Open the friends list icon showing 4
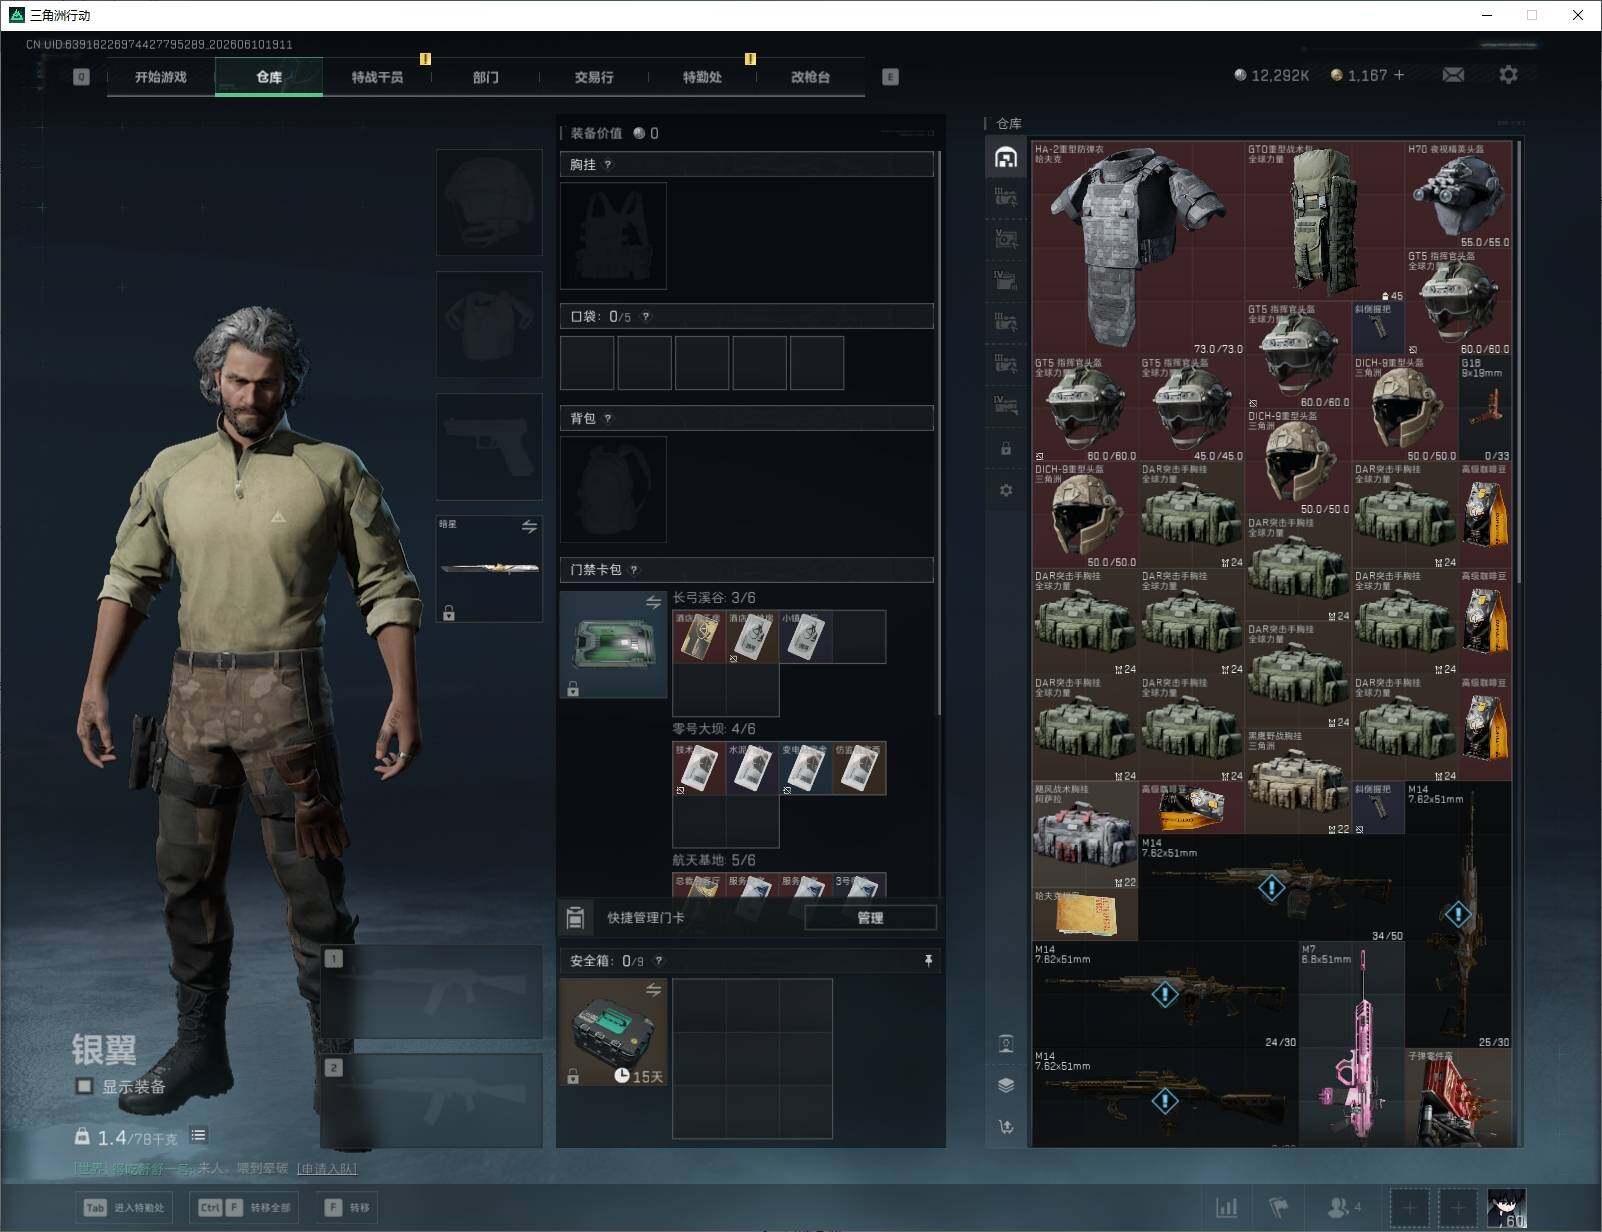This screenshot has height=1232, width=1602. 1343,1208
